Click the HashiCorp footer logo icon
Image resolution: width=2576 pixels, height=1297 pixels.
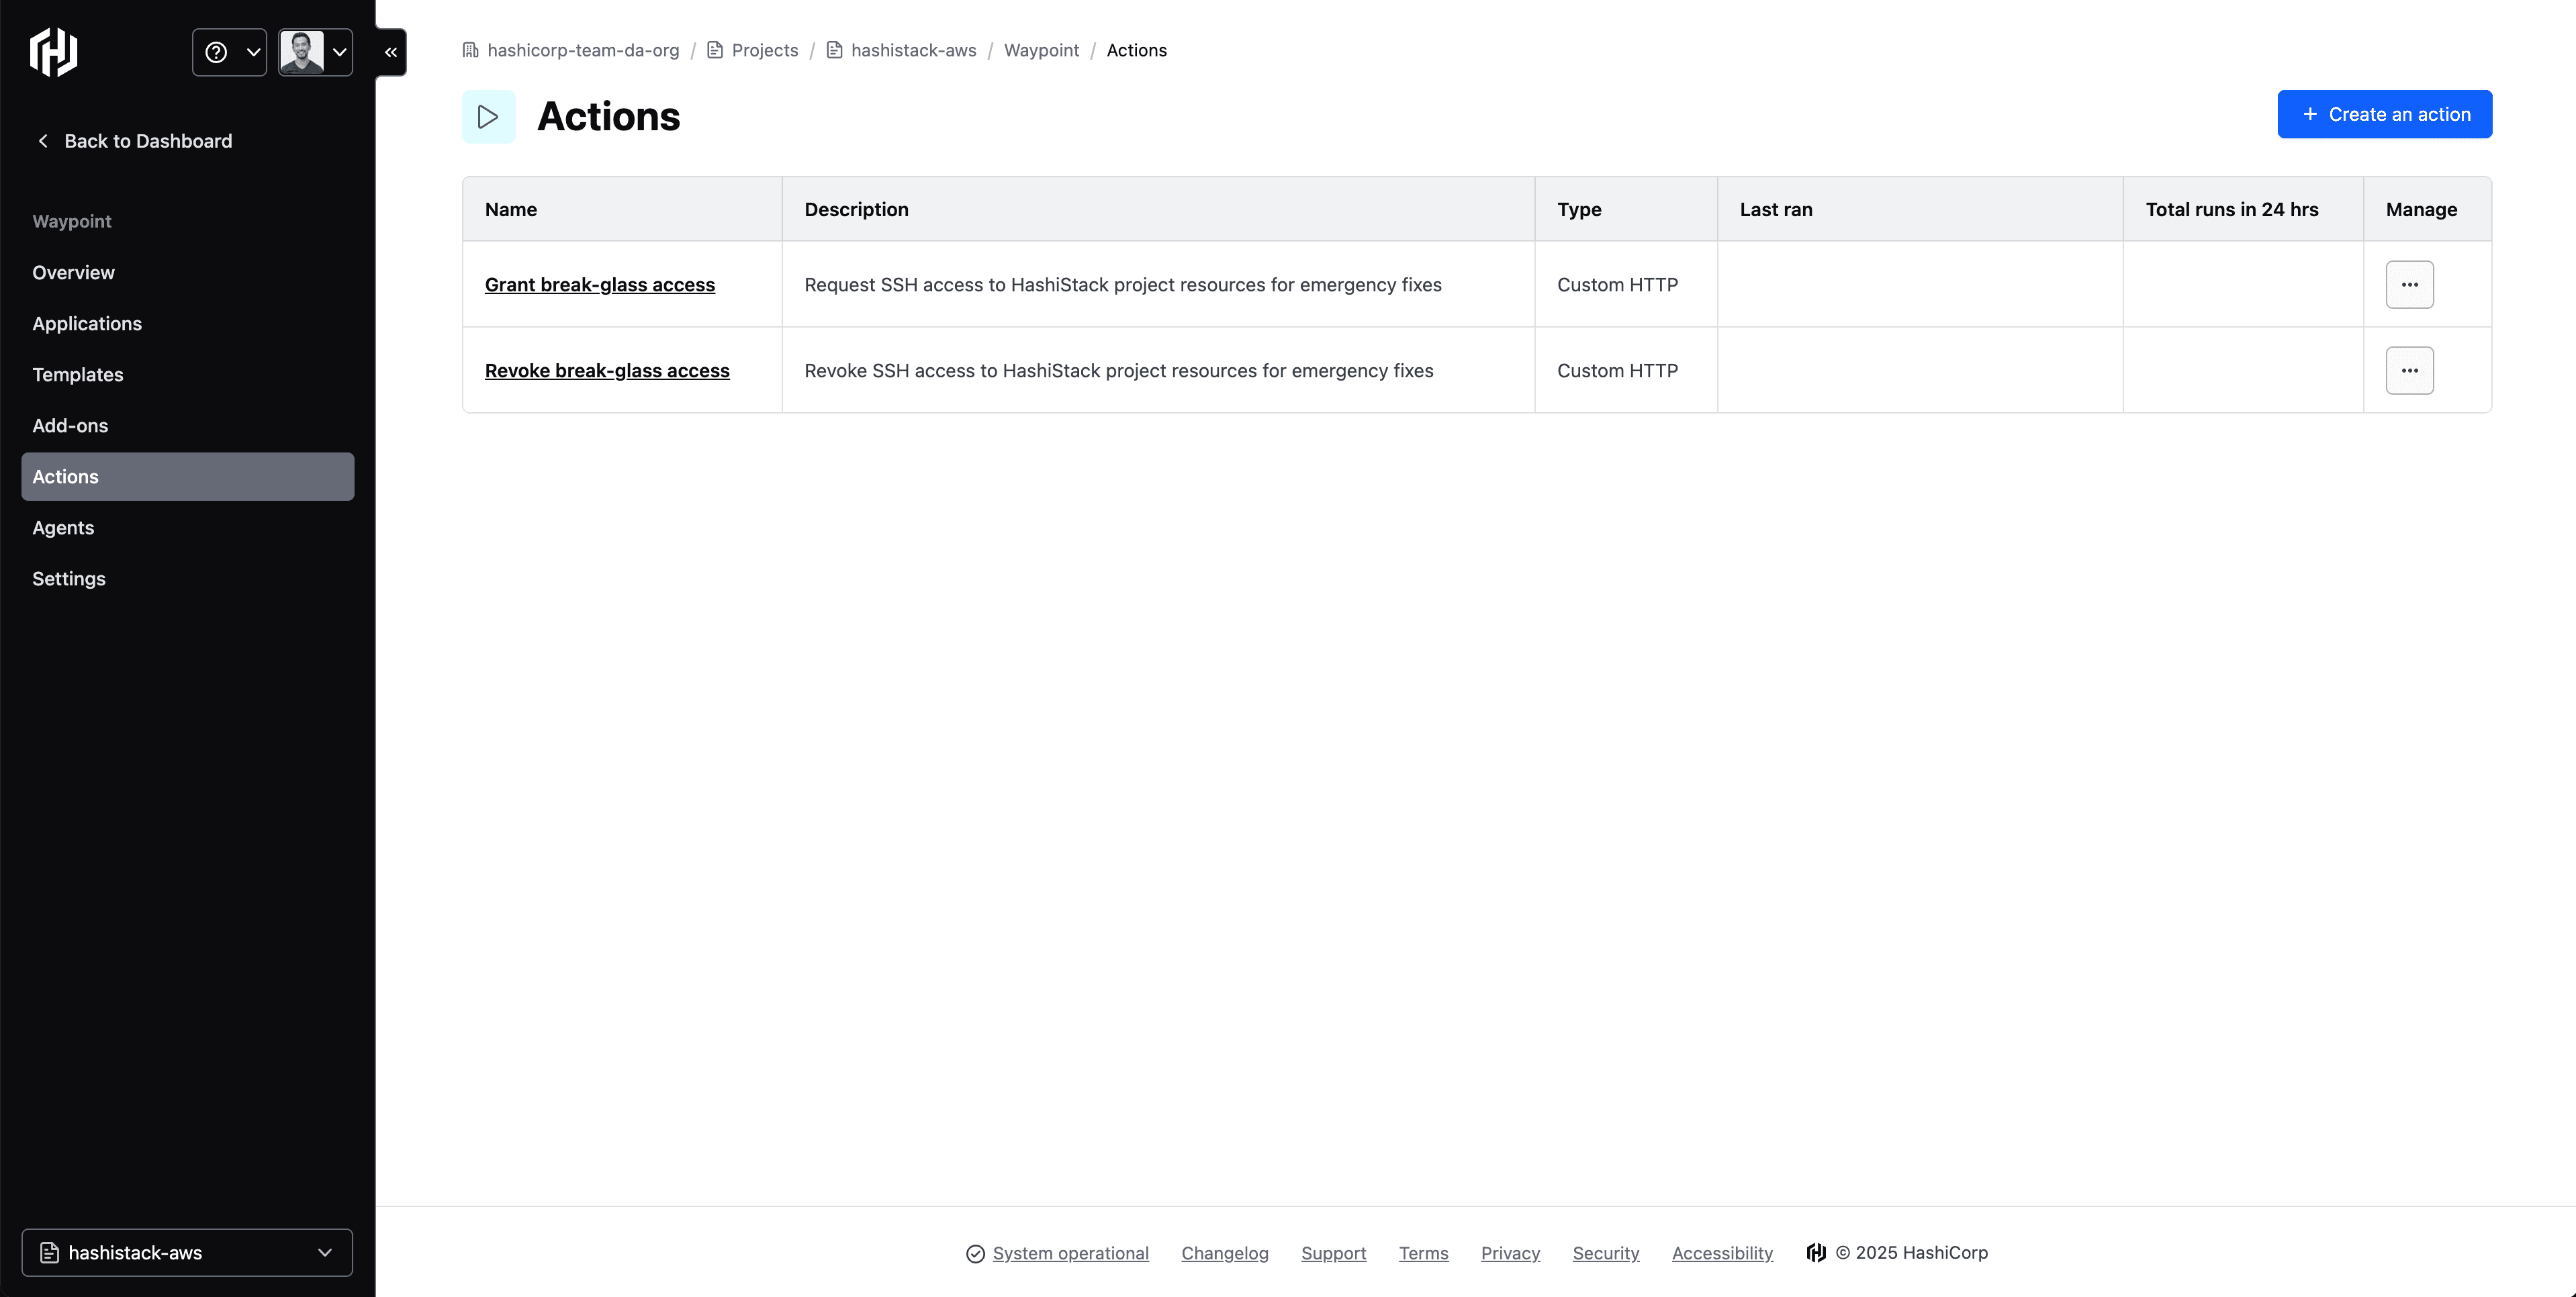[x=1816, y=1253]
